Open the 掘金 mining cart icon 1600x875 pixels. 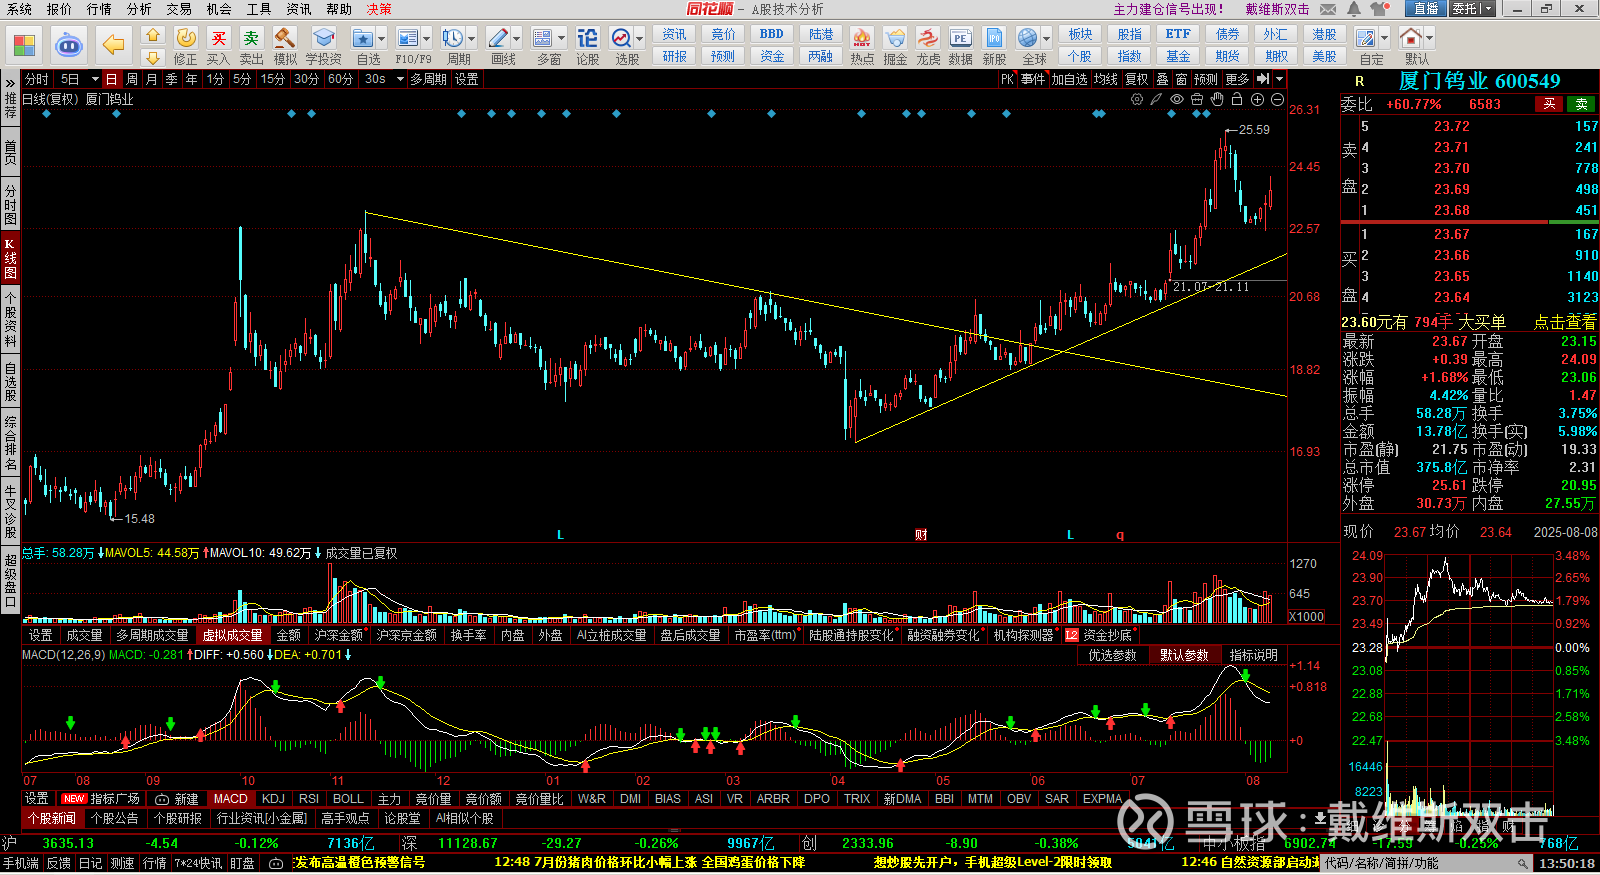(895, 38)
